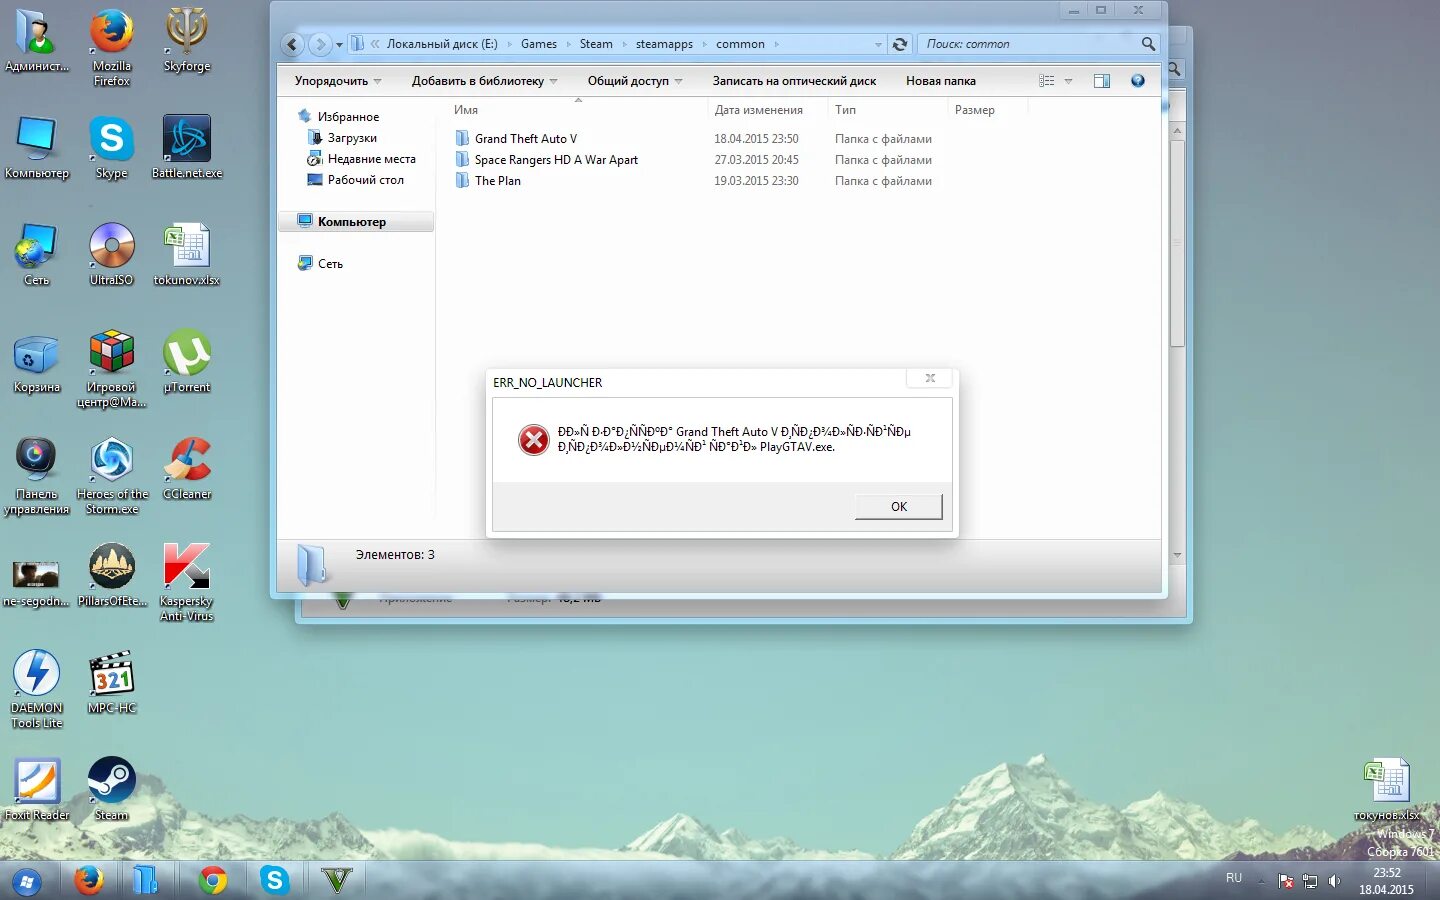Switch to the GTA V taskbar item
Screen dimensions: 1440x900
click(337, 880)
